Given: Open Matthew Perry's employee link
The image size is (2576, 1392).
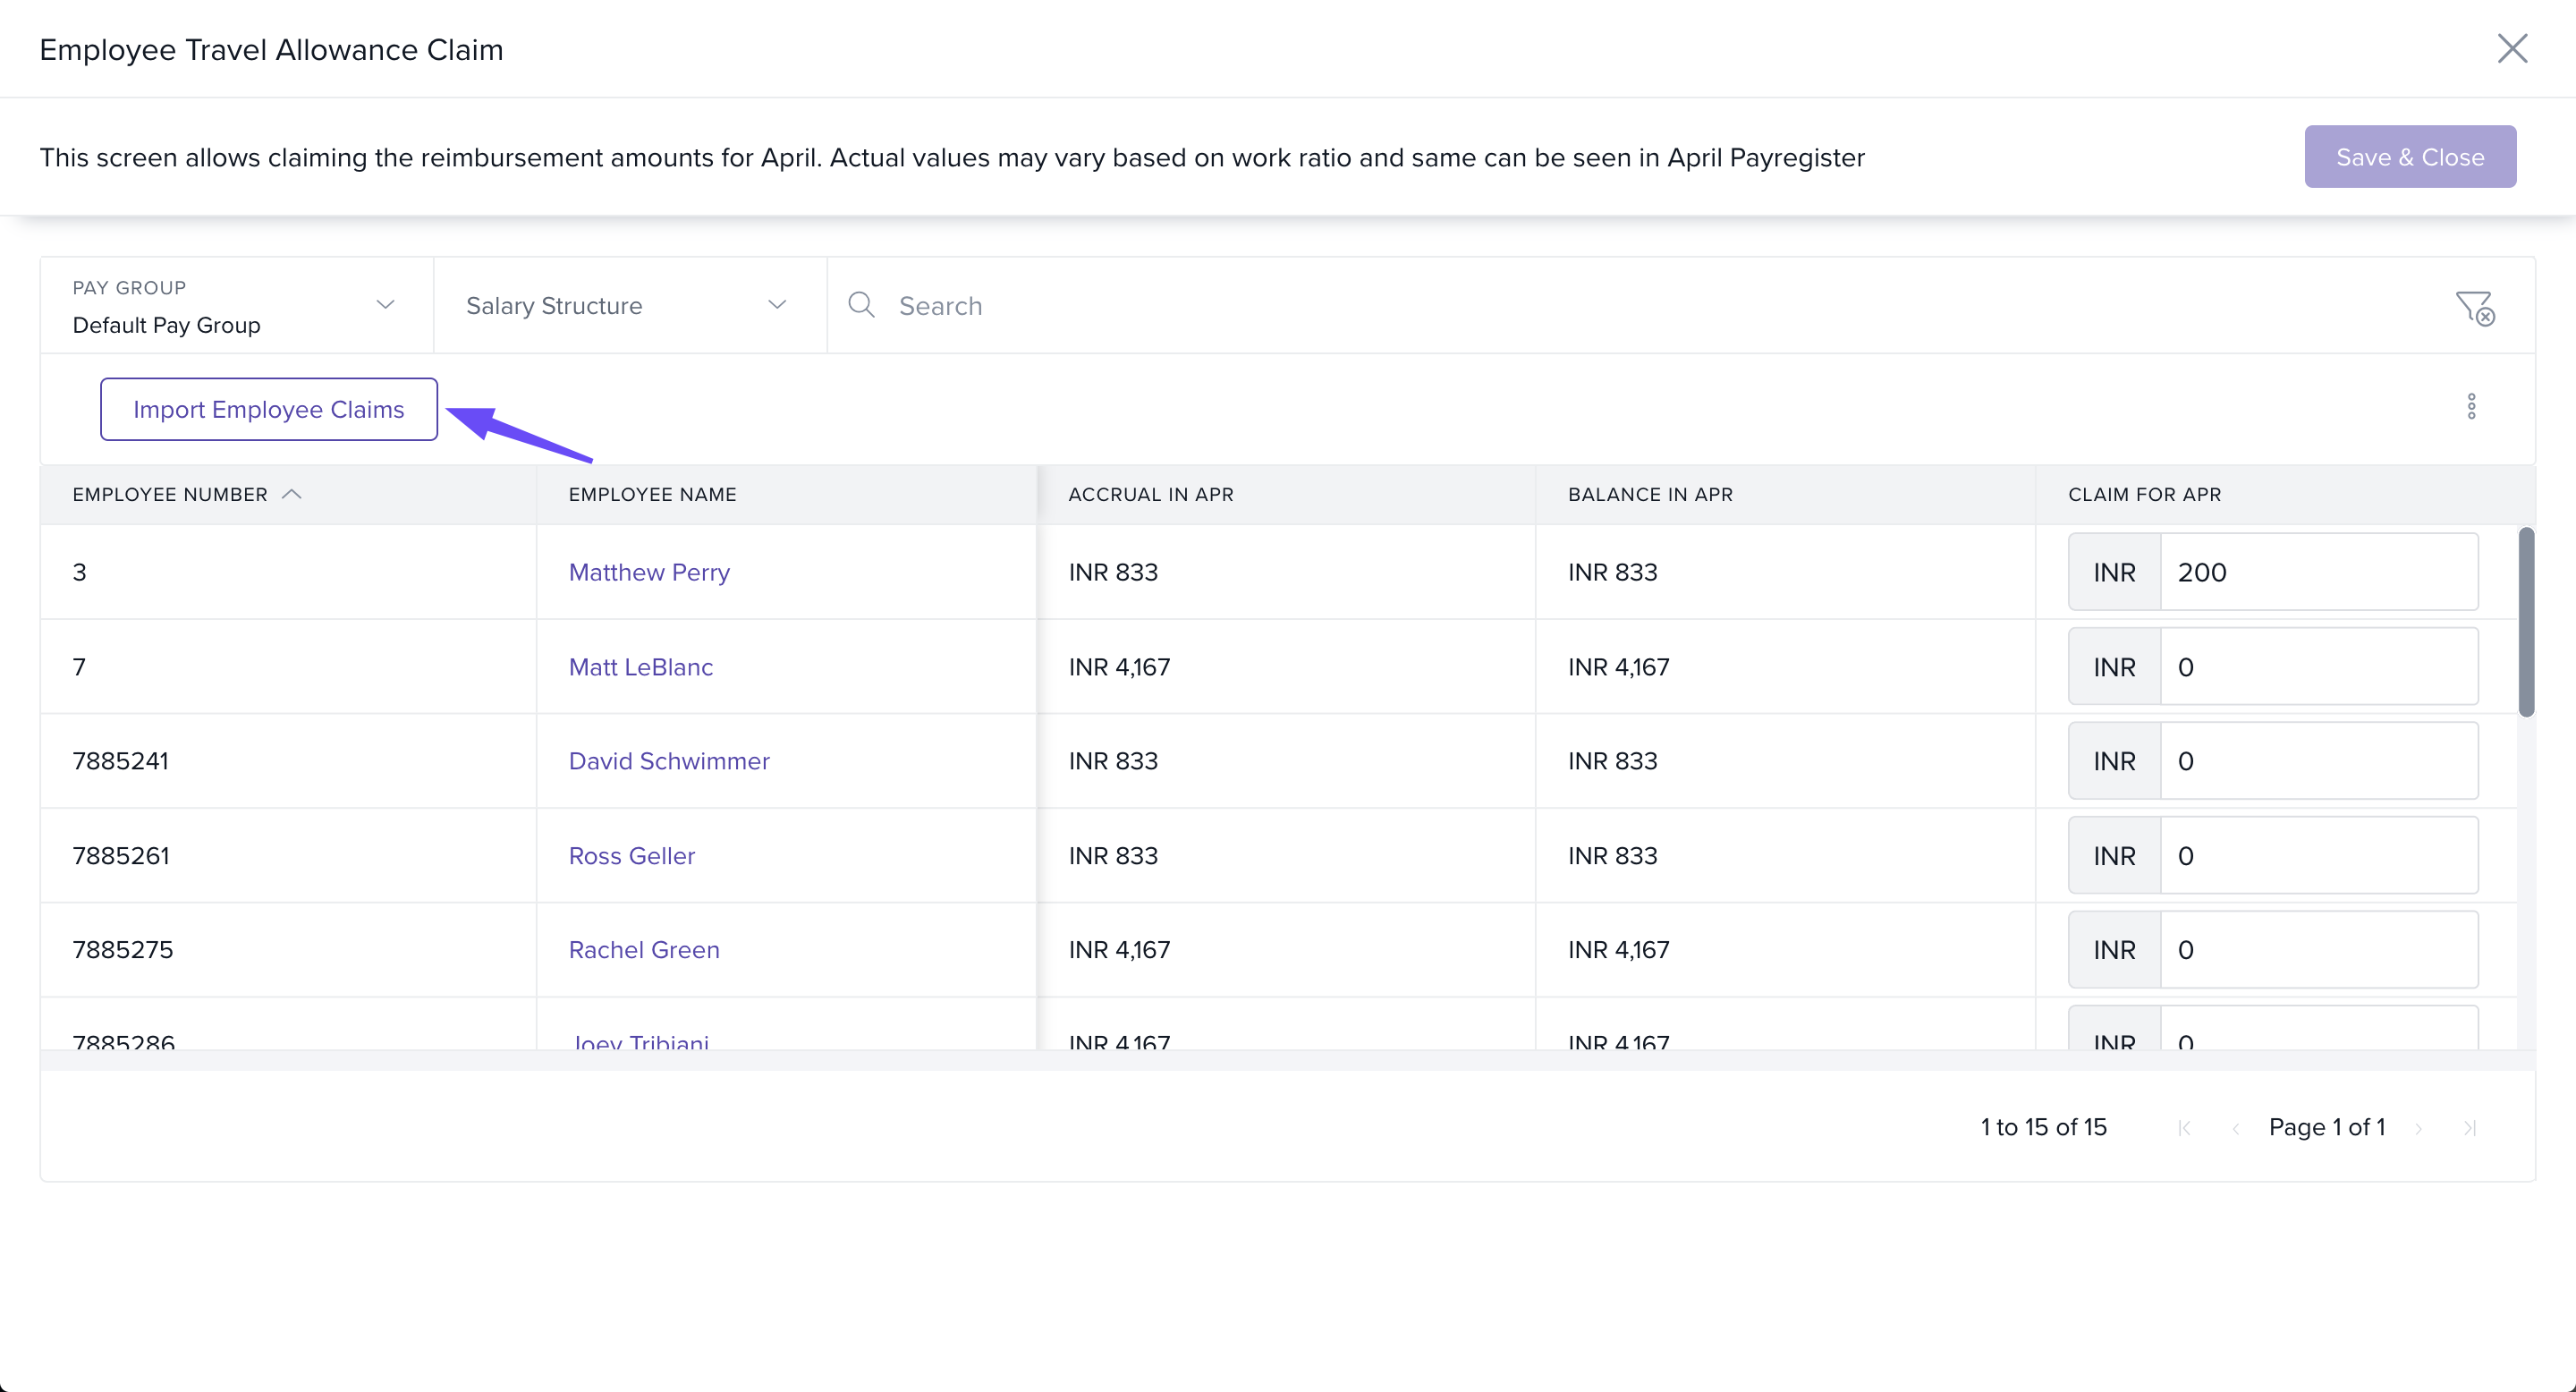Looking at the screenshot, I should click(649, 572).
